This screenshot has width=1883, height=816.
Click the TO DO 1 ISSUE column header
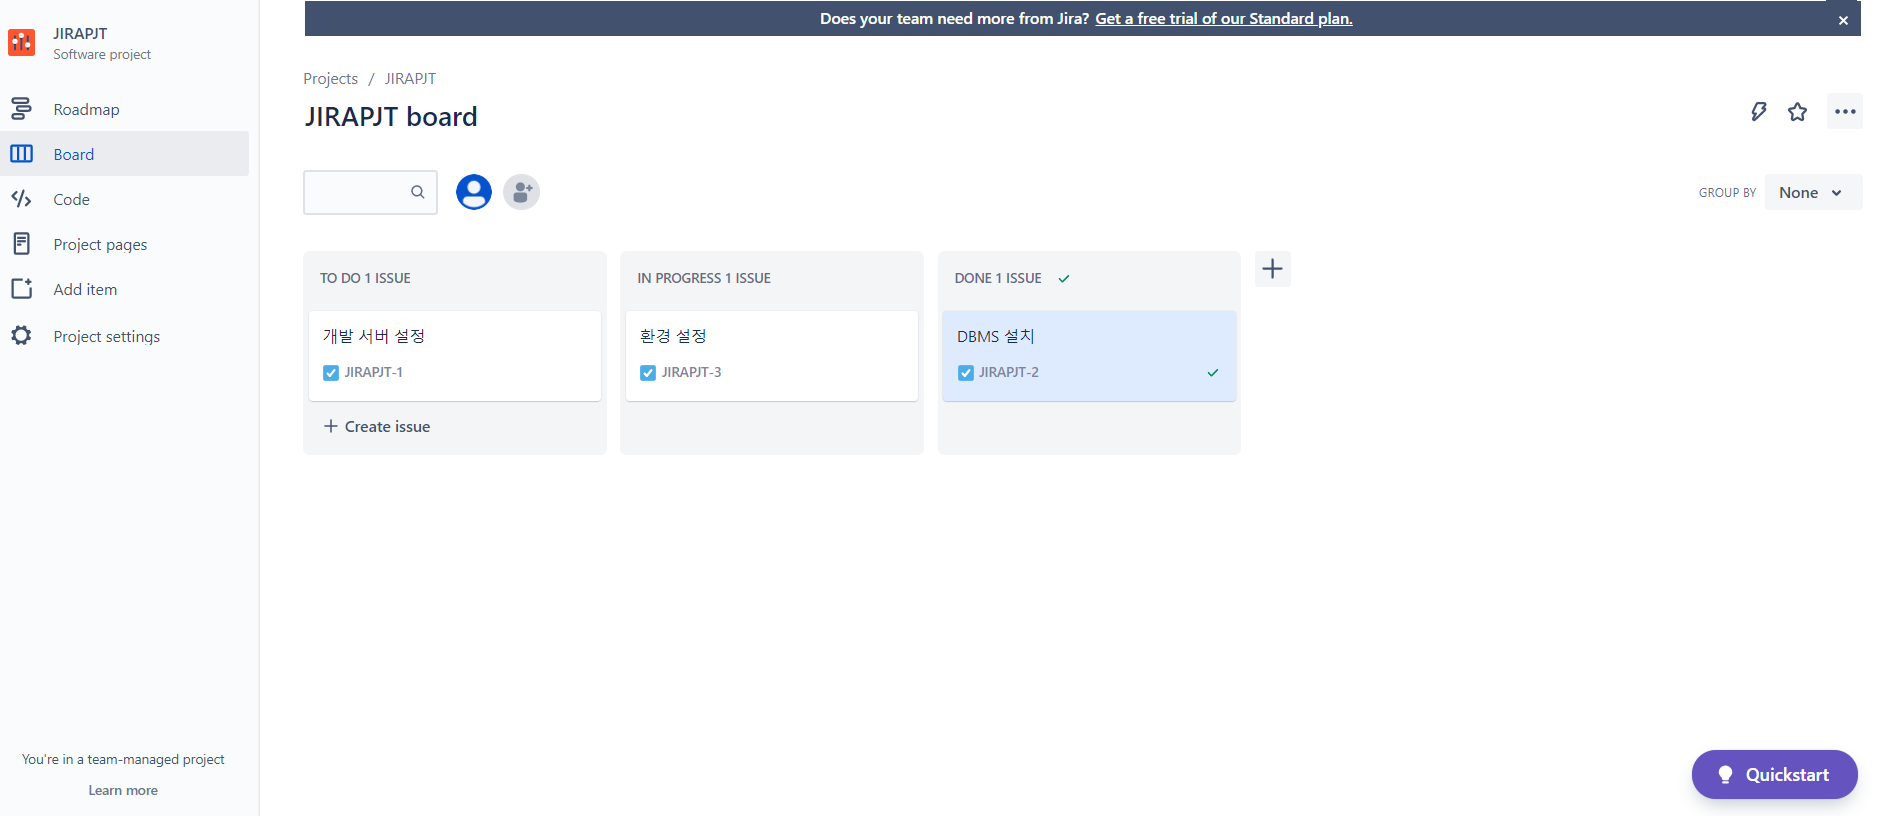[x=365, y=278]
